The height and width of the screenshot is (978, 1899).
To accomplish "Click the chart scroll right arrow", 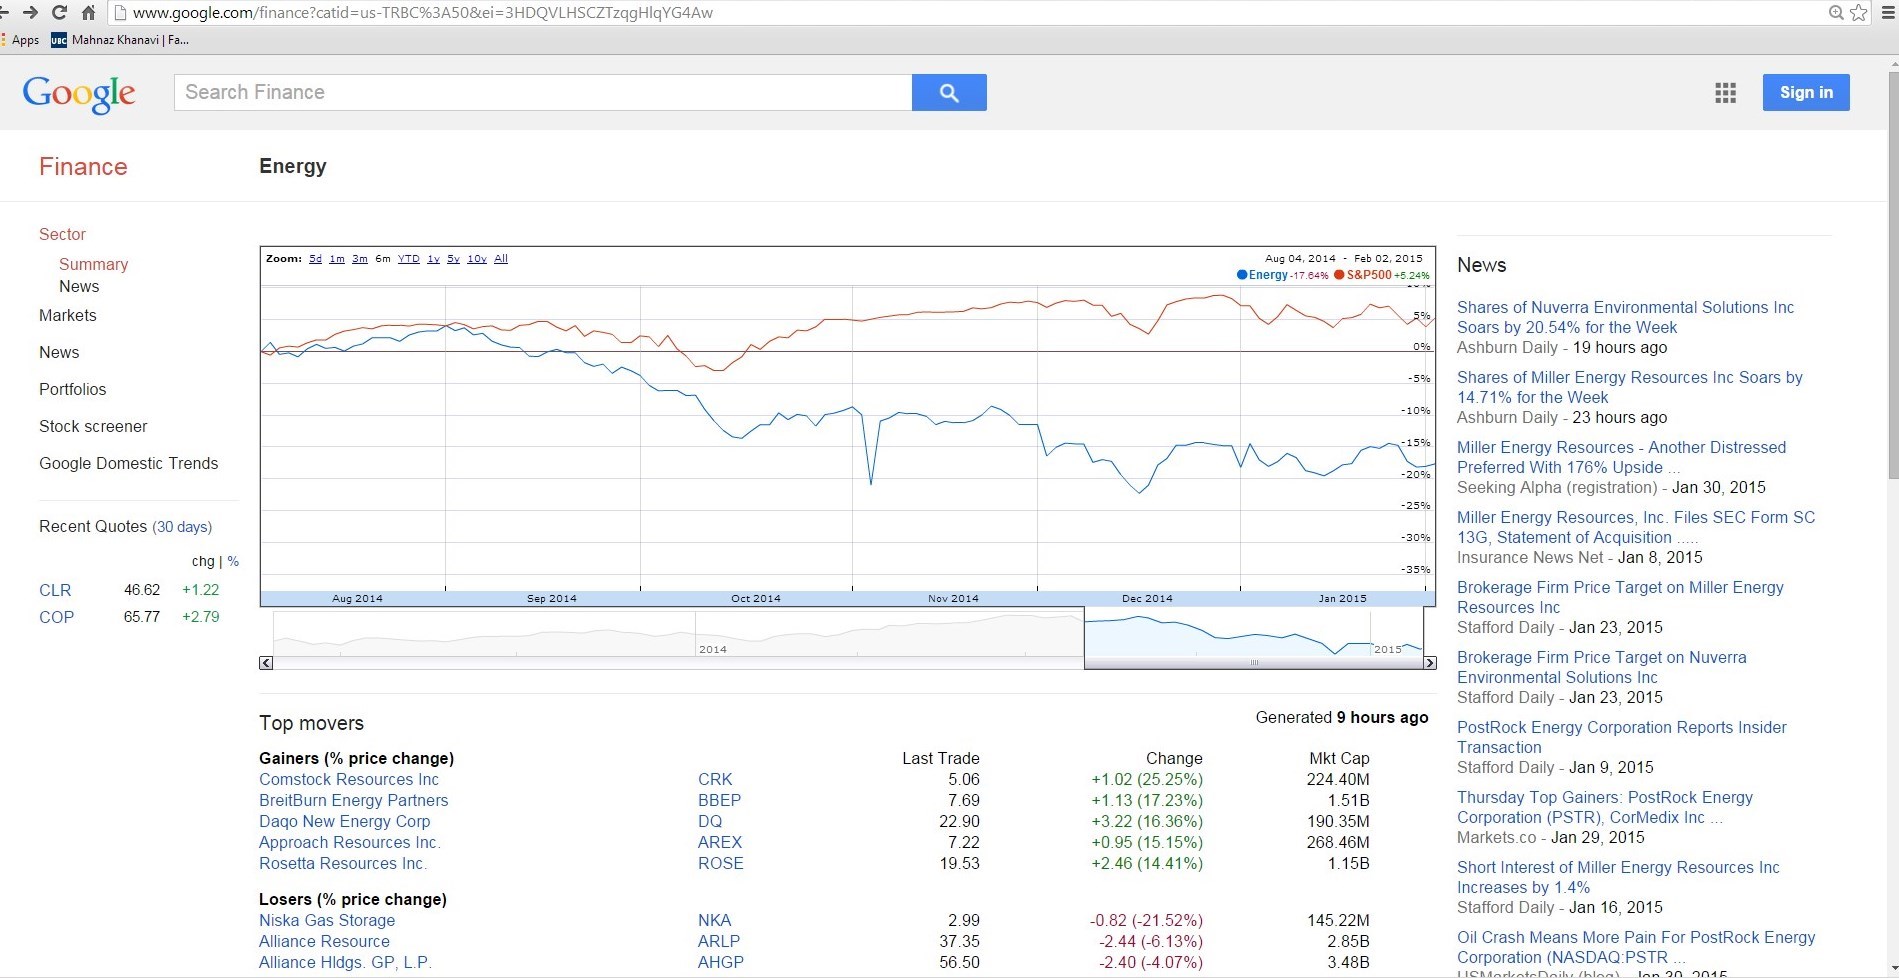I will [x=1429, y=663].
